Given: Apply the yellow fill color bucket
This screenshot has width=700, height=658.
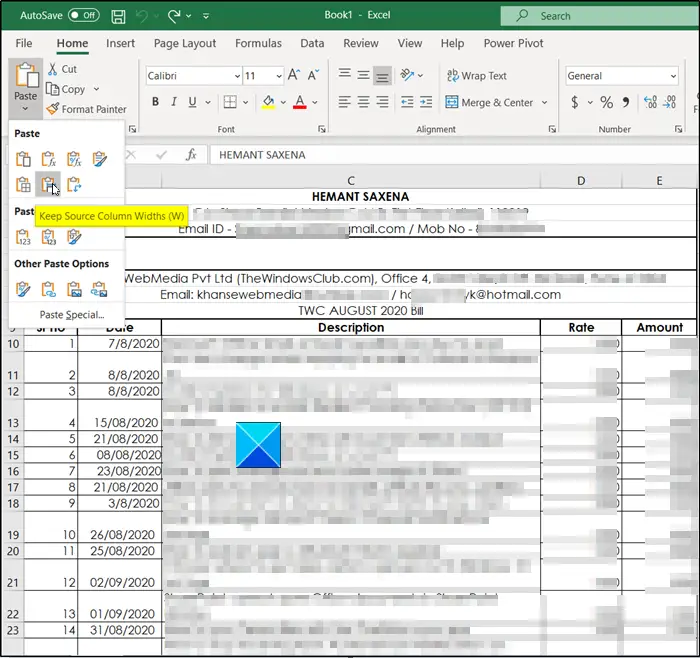Looking at the screenshot, I should [268, 102].
